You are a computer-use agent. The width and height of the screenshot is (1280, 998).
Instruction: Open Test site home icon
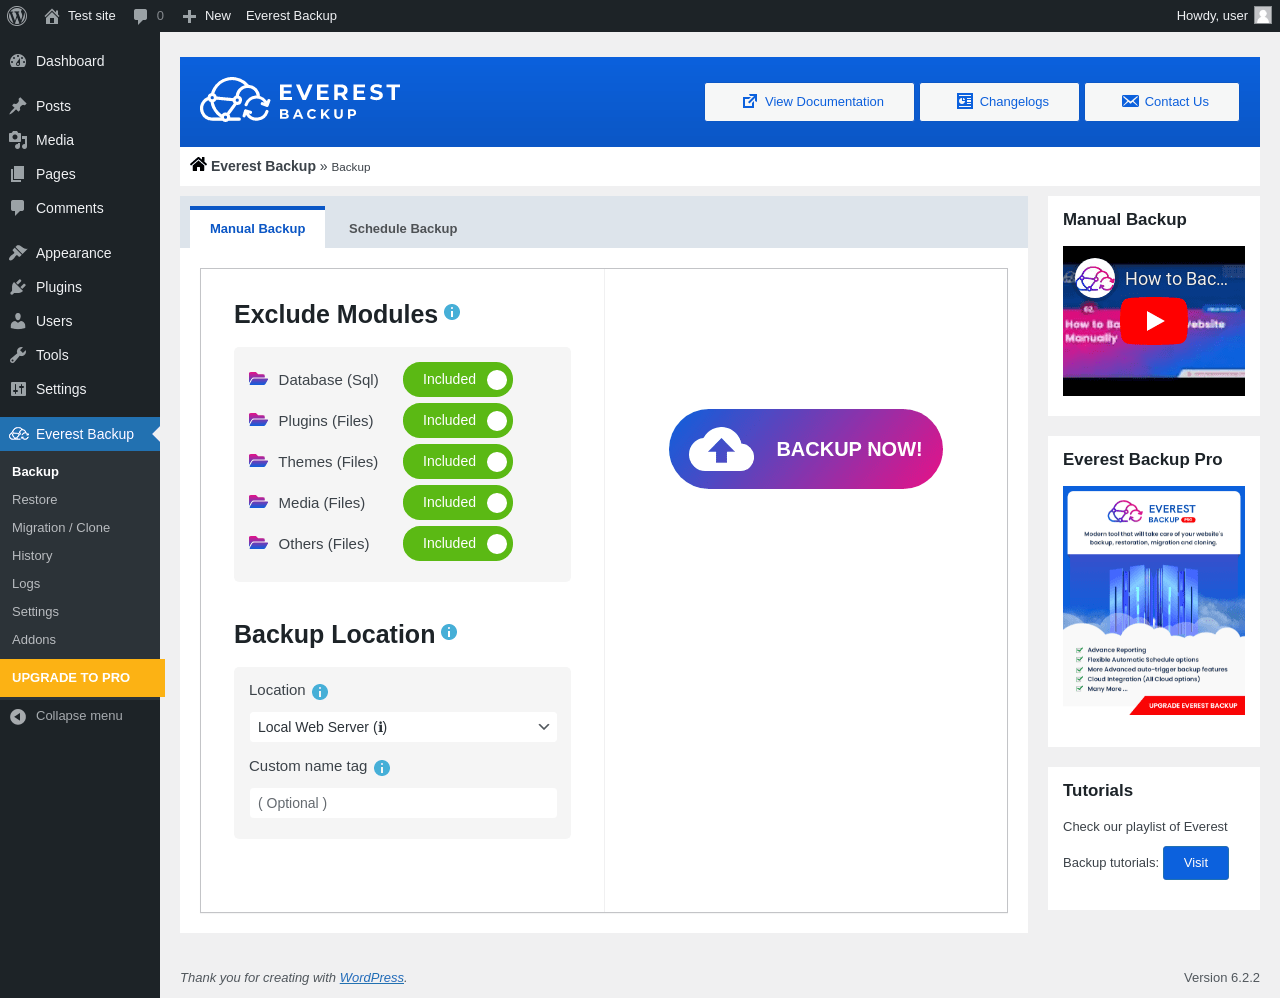[52, 16]
